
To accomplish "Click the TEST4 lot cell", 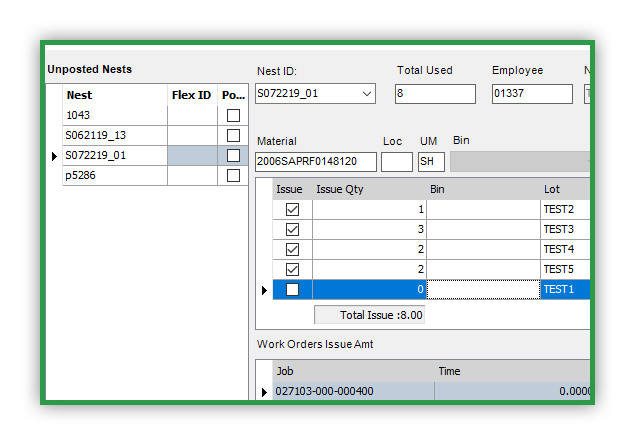I will point(565,249).
